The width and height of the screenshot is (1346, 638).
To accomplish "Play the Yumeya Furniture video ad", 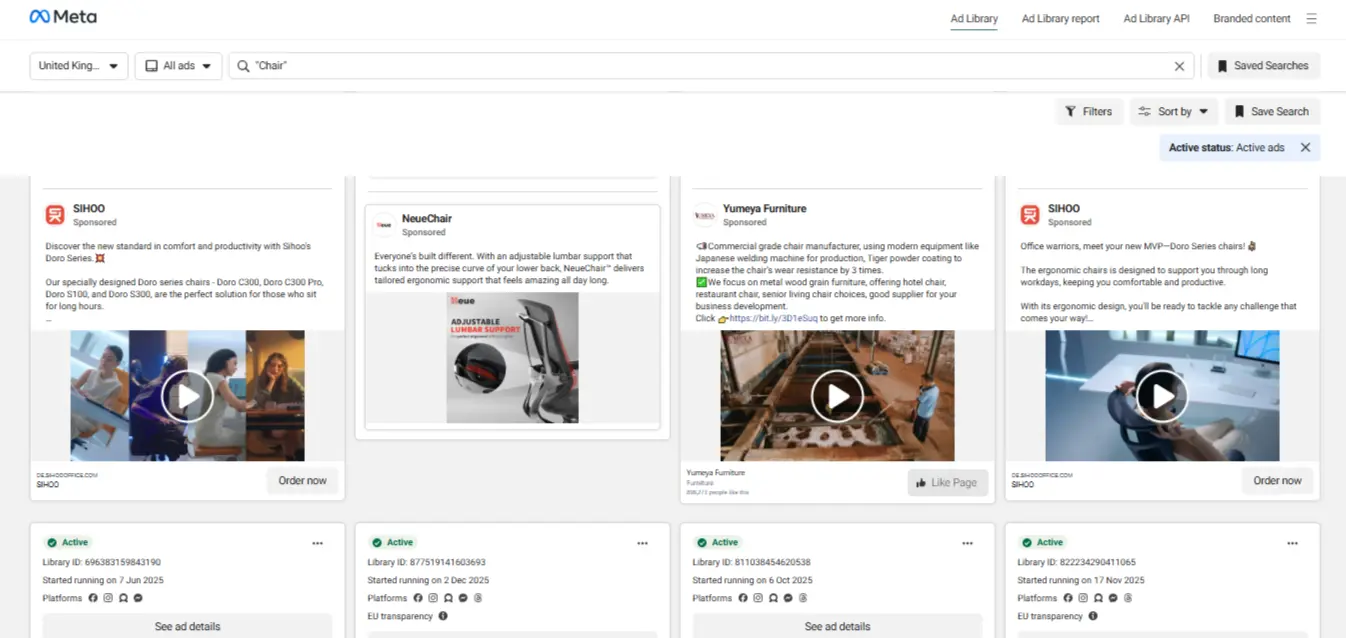I will tap(837, 396).
